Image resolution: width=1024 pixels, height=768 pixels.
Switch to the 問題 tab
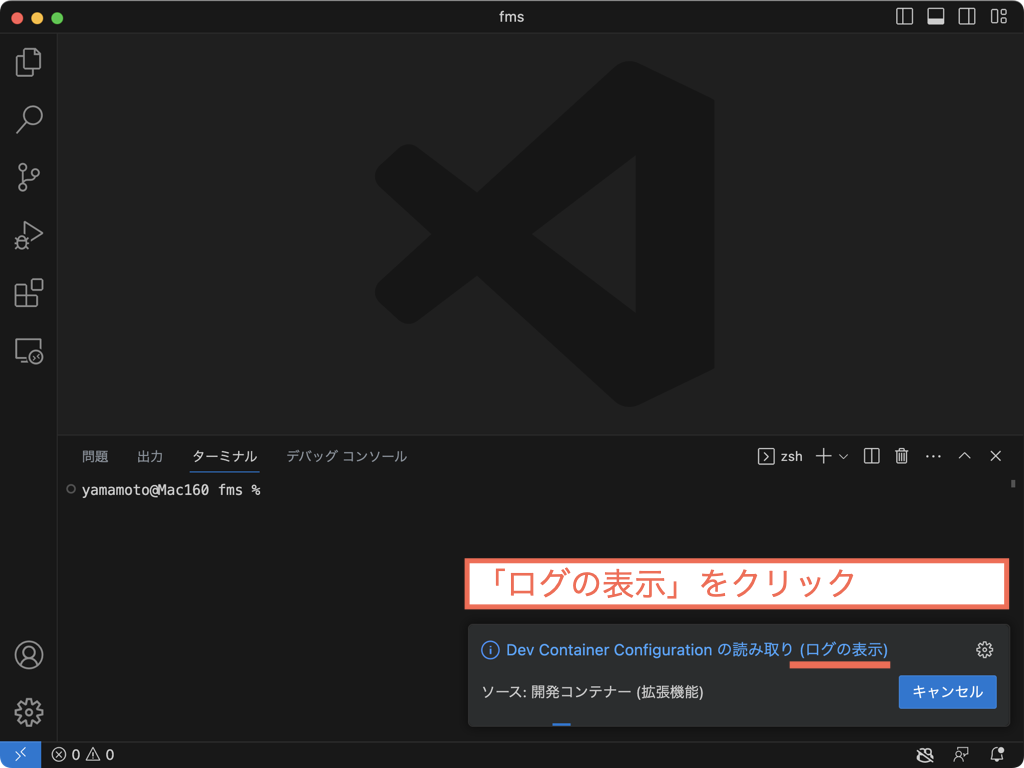click(95, 456)
